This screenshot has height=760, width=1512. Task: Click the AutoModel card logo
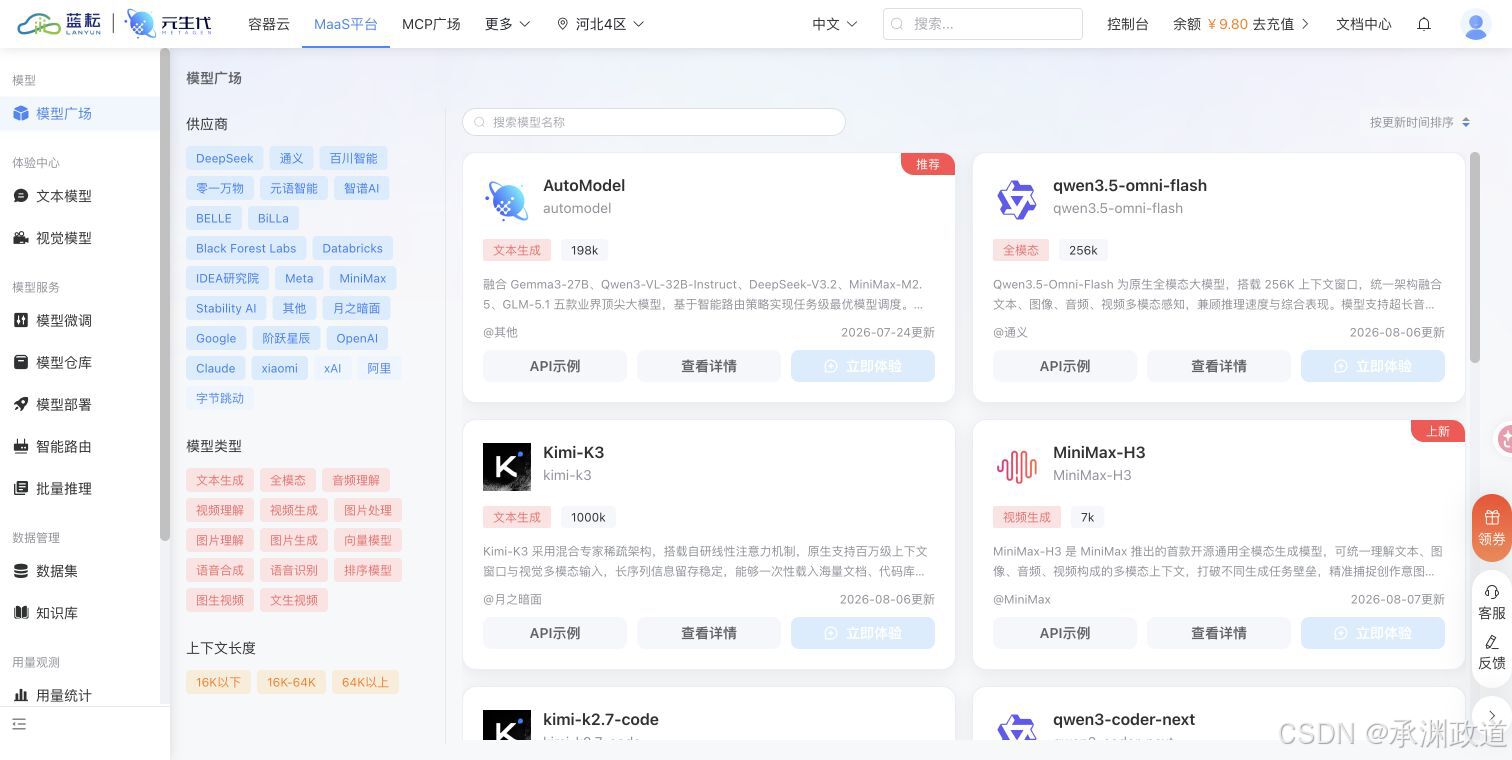click(x=507, y=200)
